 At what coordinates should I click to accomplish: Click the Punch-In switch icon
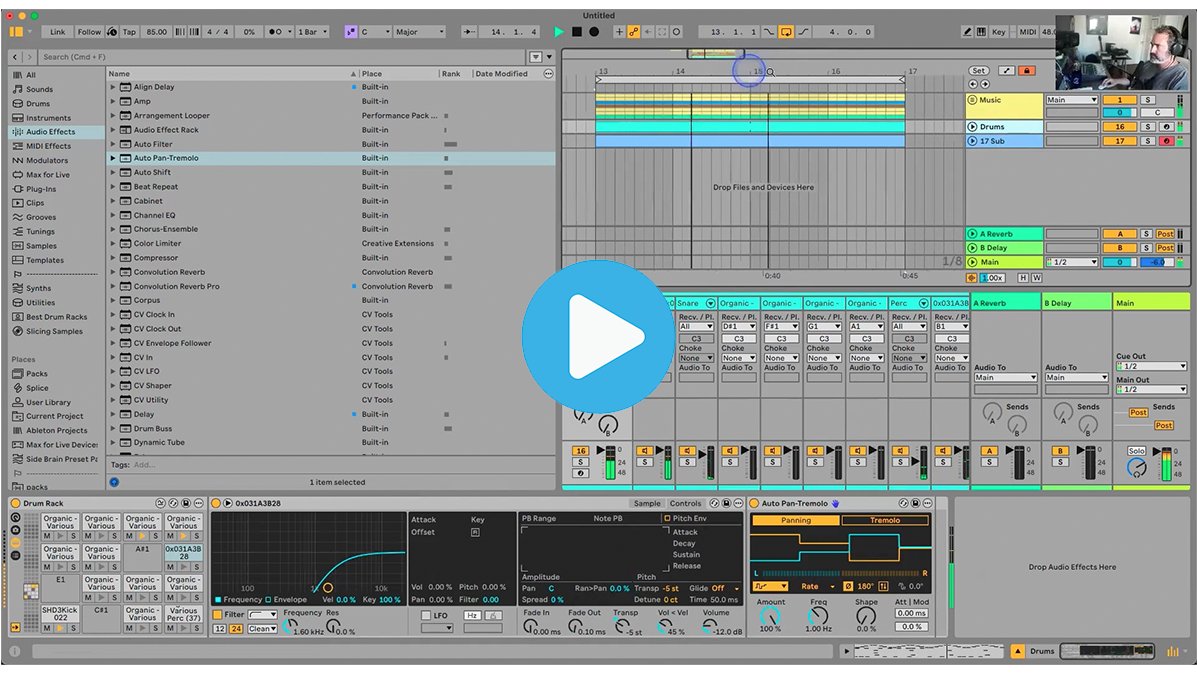click(770, 32)
